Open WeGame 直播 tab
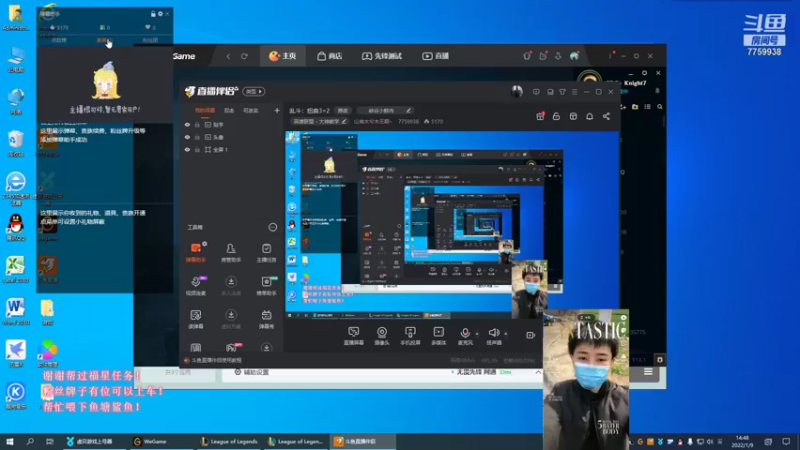The width and height of the screenshot is (800, 450). click(435, 56)
